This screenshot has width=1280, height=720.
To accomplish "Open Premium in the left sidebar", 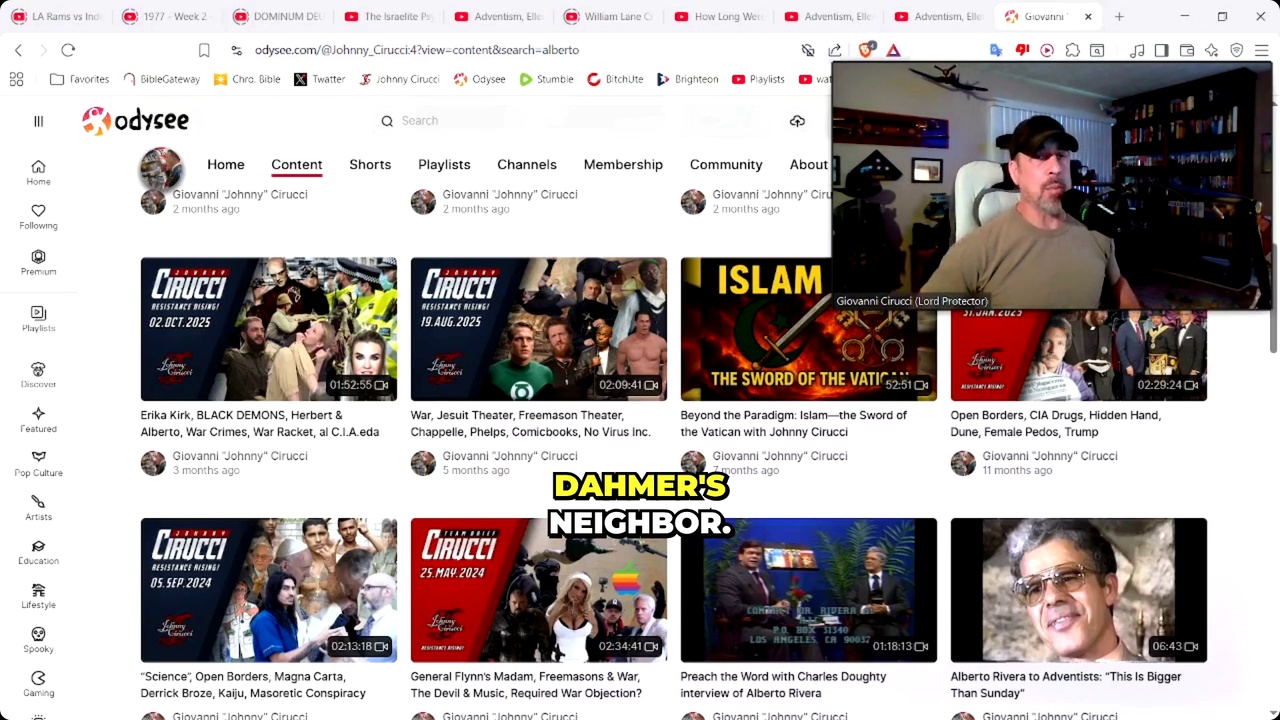I will point(38,262).
